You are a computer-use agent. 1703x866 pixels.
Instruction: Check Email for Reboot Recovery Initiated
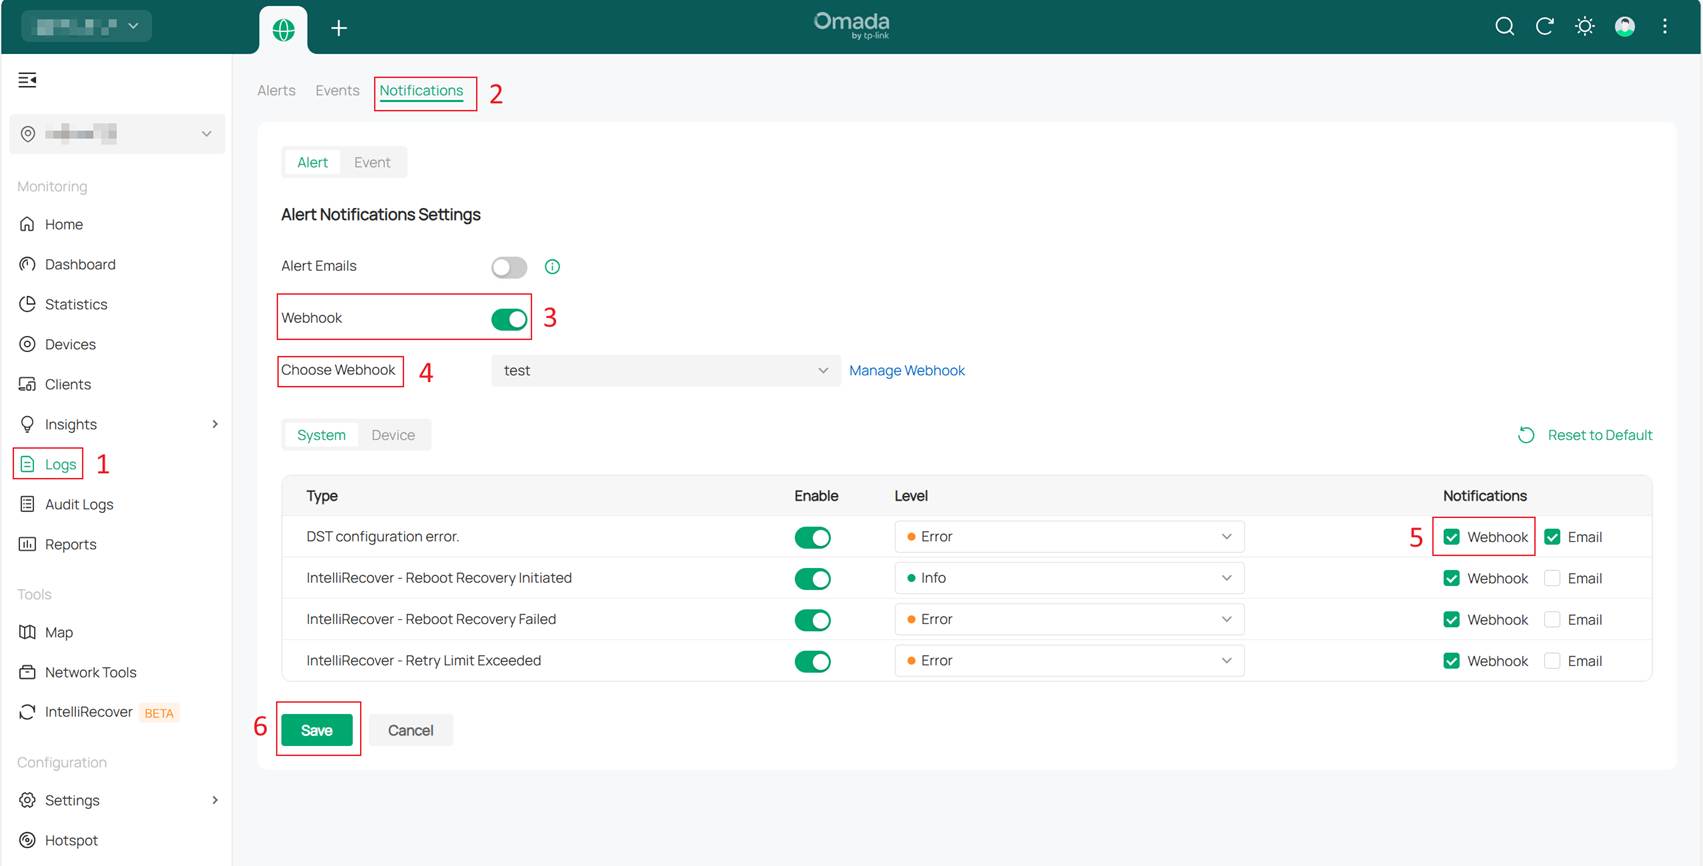tap(1552, 578)
